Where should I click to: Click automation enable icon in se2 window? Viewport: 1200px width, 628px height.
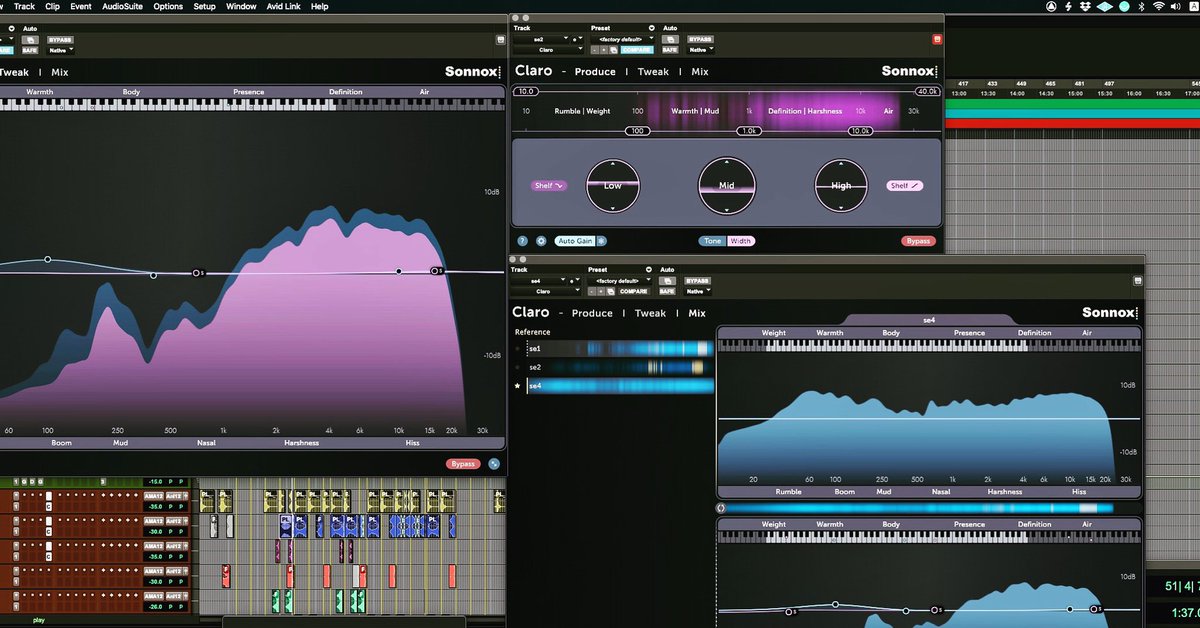click(670, 39)
